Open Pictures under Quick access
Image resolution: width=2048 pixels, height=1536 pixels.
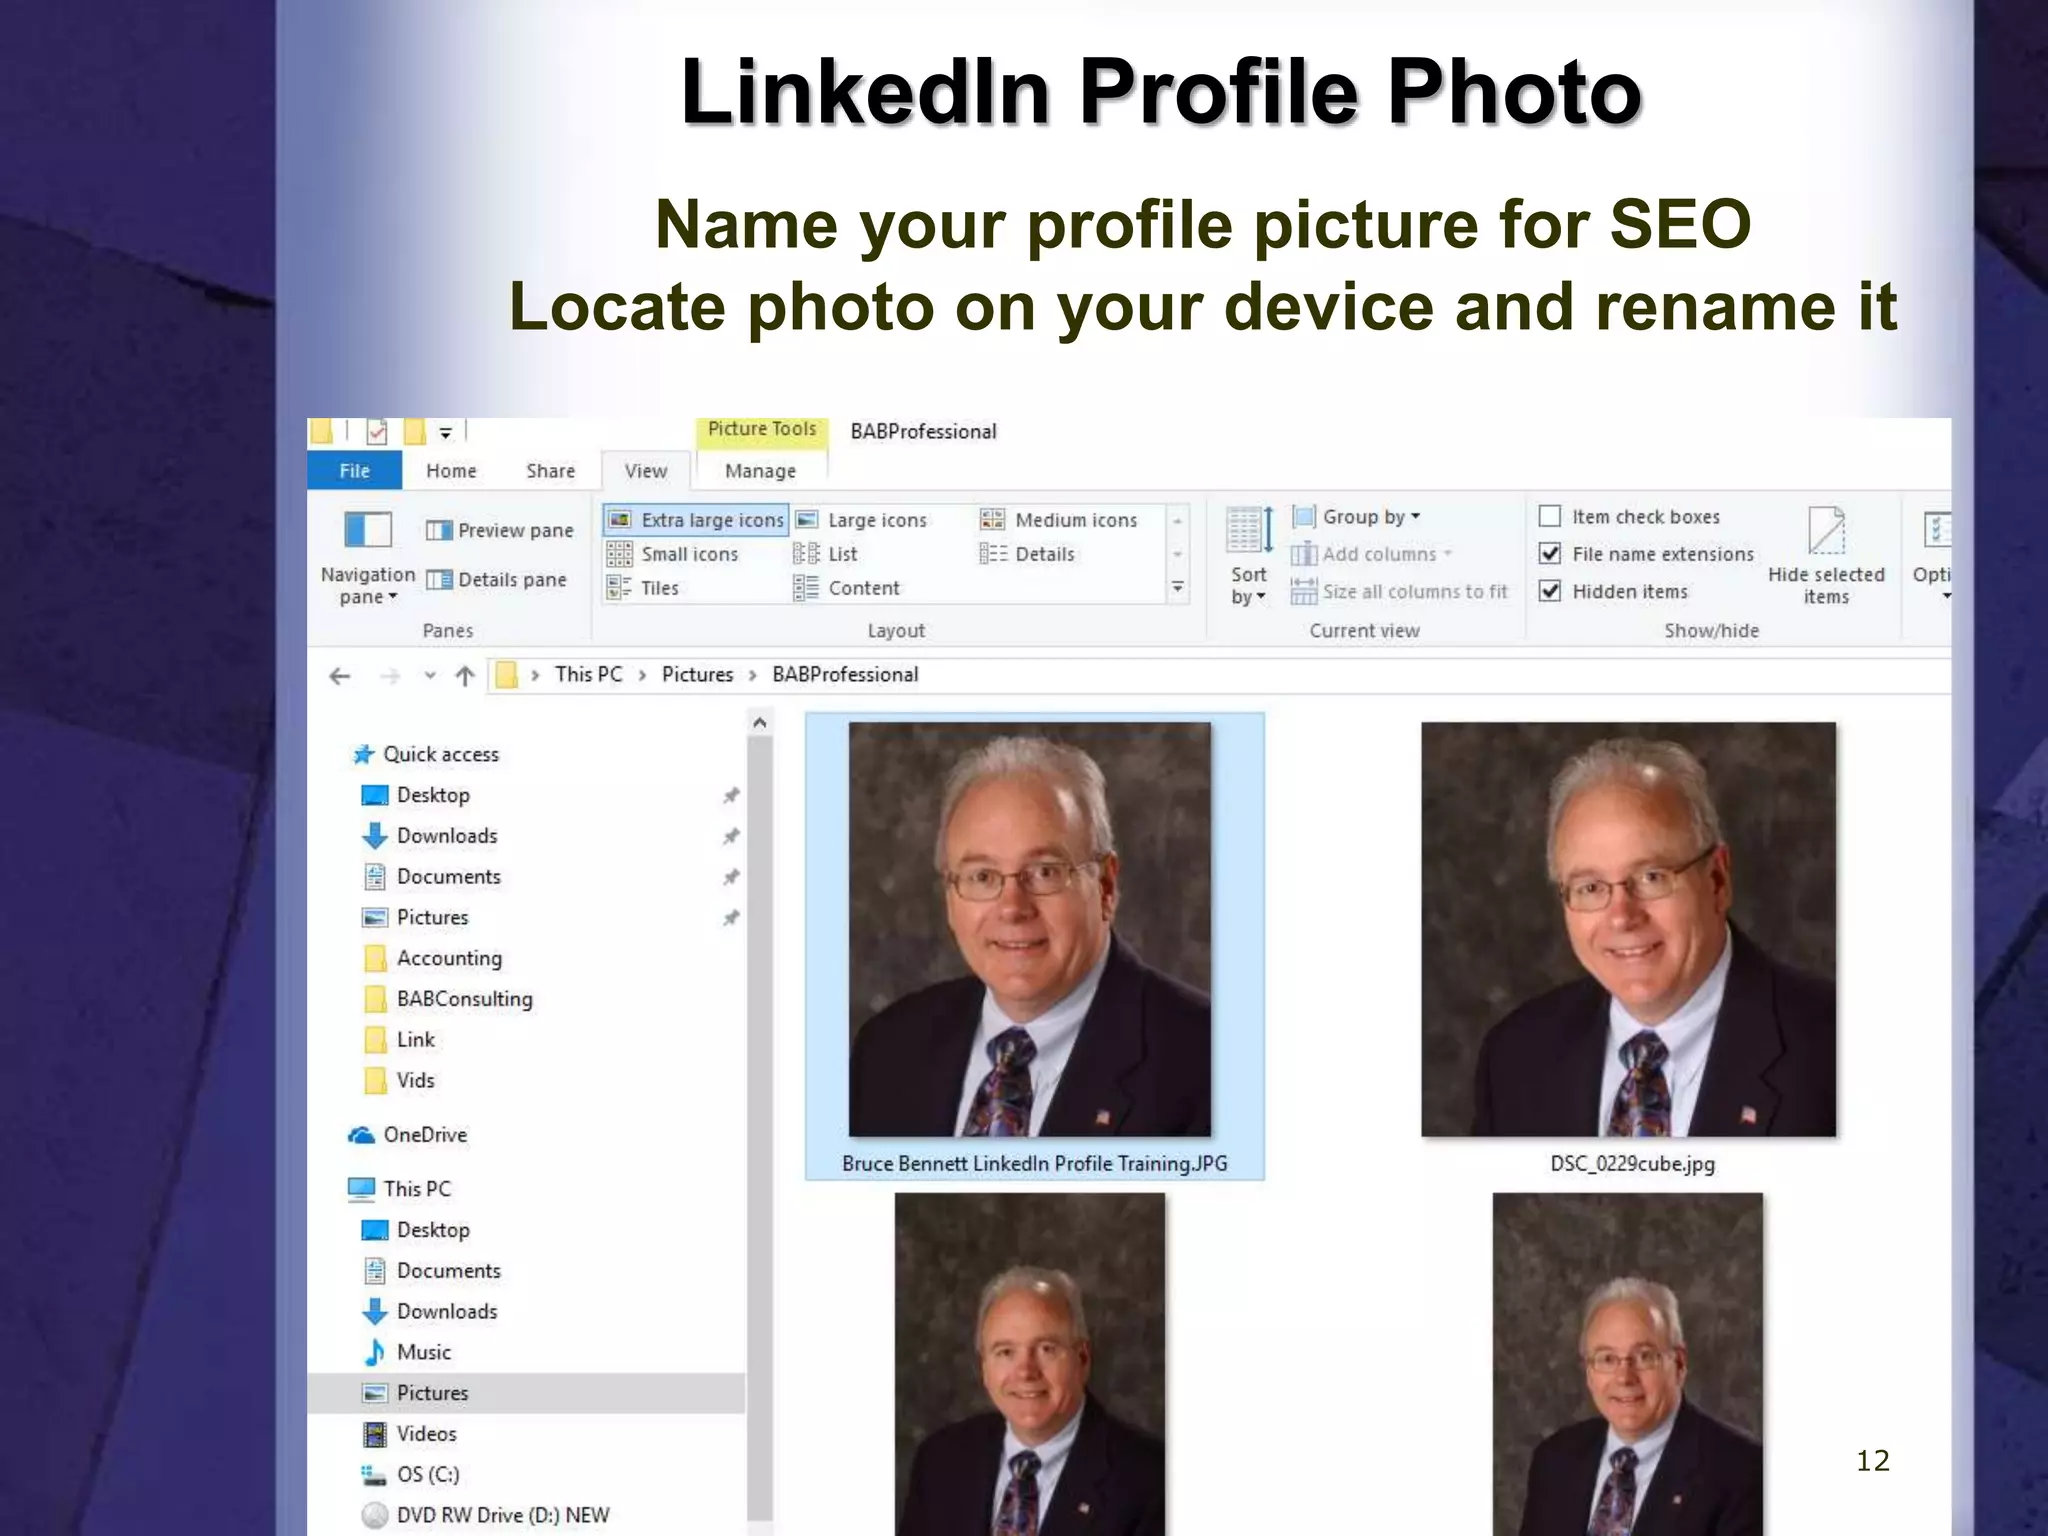pos(432,918)
